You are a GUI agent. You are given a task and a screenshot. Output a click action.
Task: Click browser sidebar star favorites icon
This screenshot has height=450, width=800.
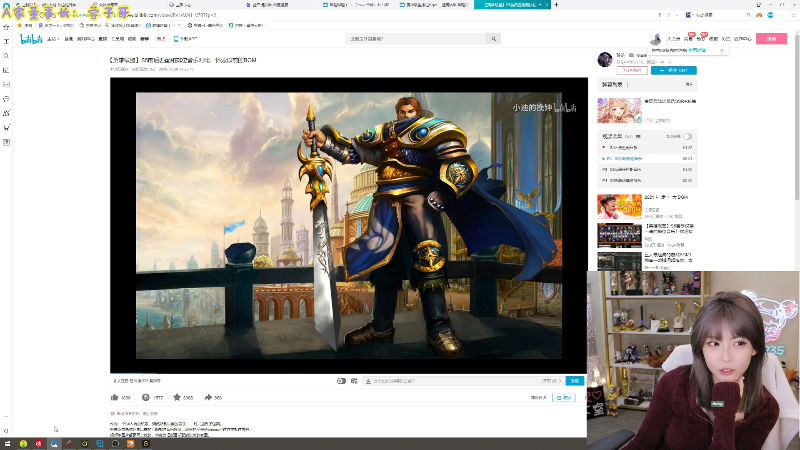[6, 27]
